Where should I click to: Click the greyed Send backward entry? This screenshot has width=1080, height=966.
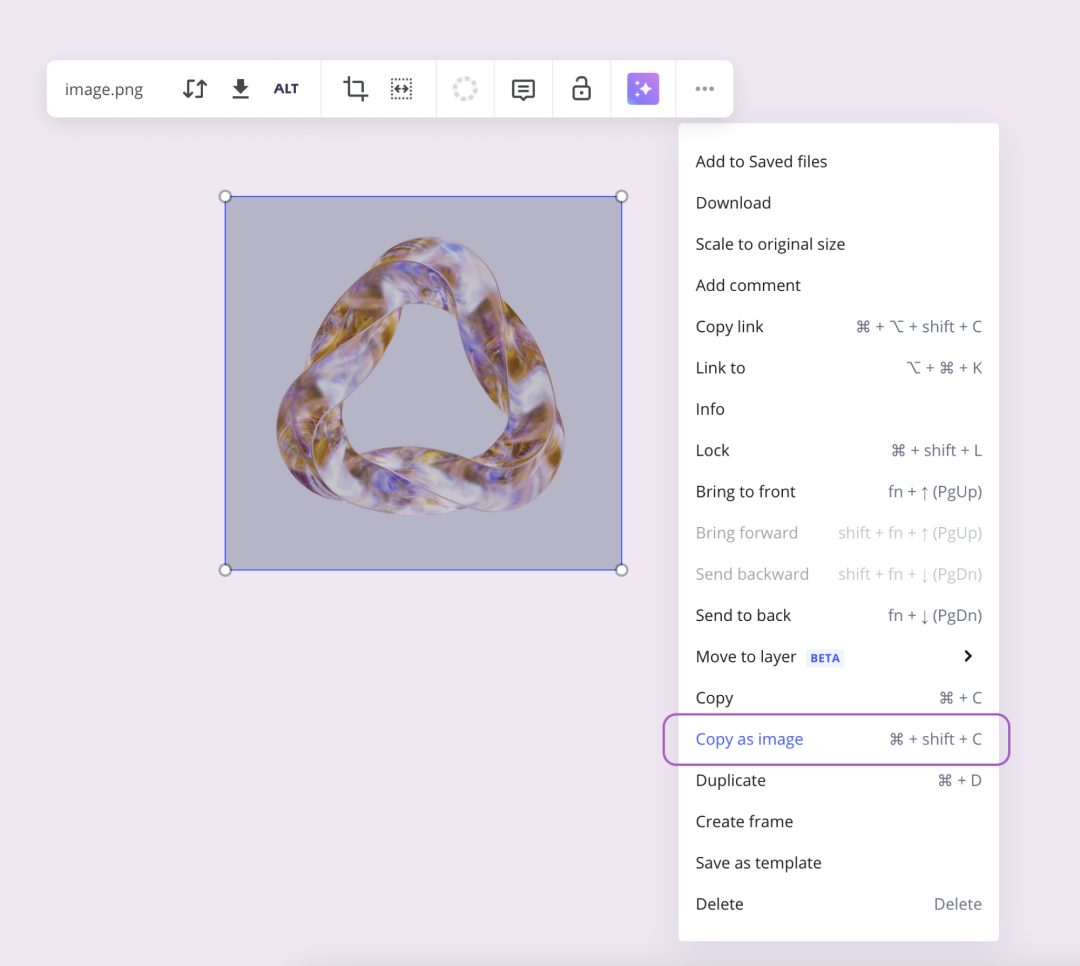(x=838, y=575)
